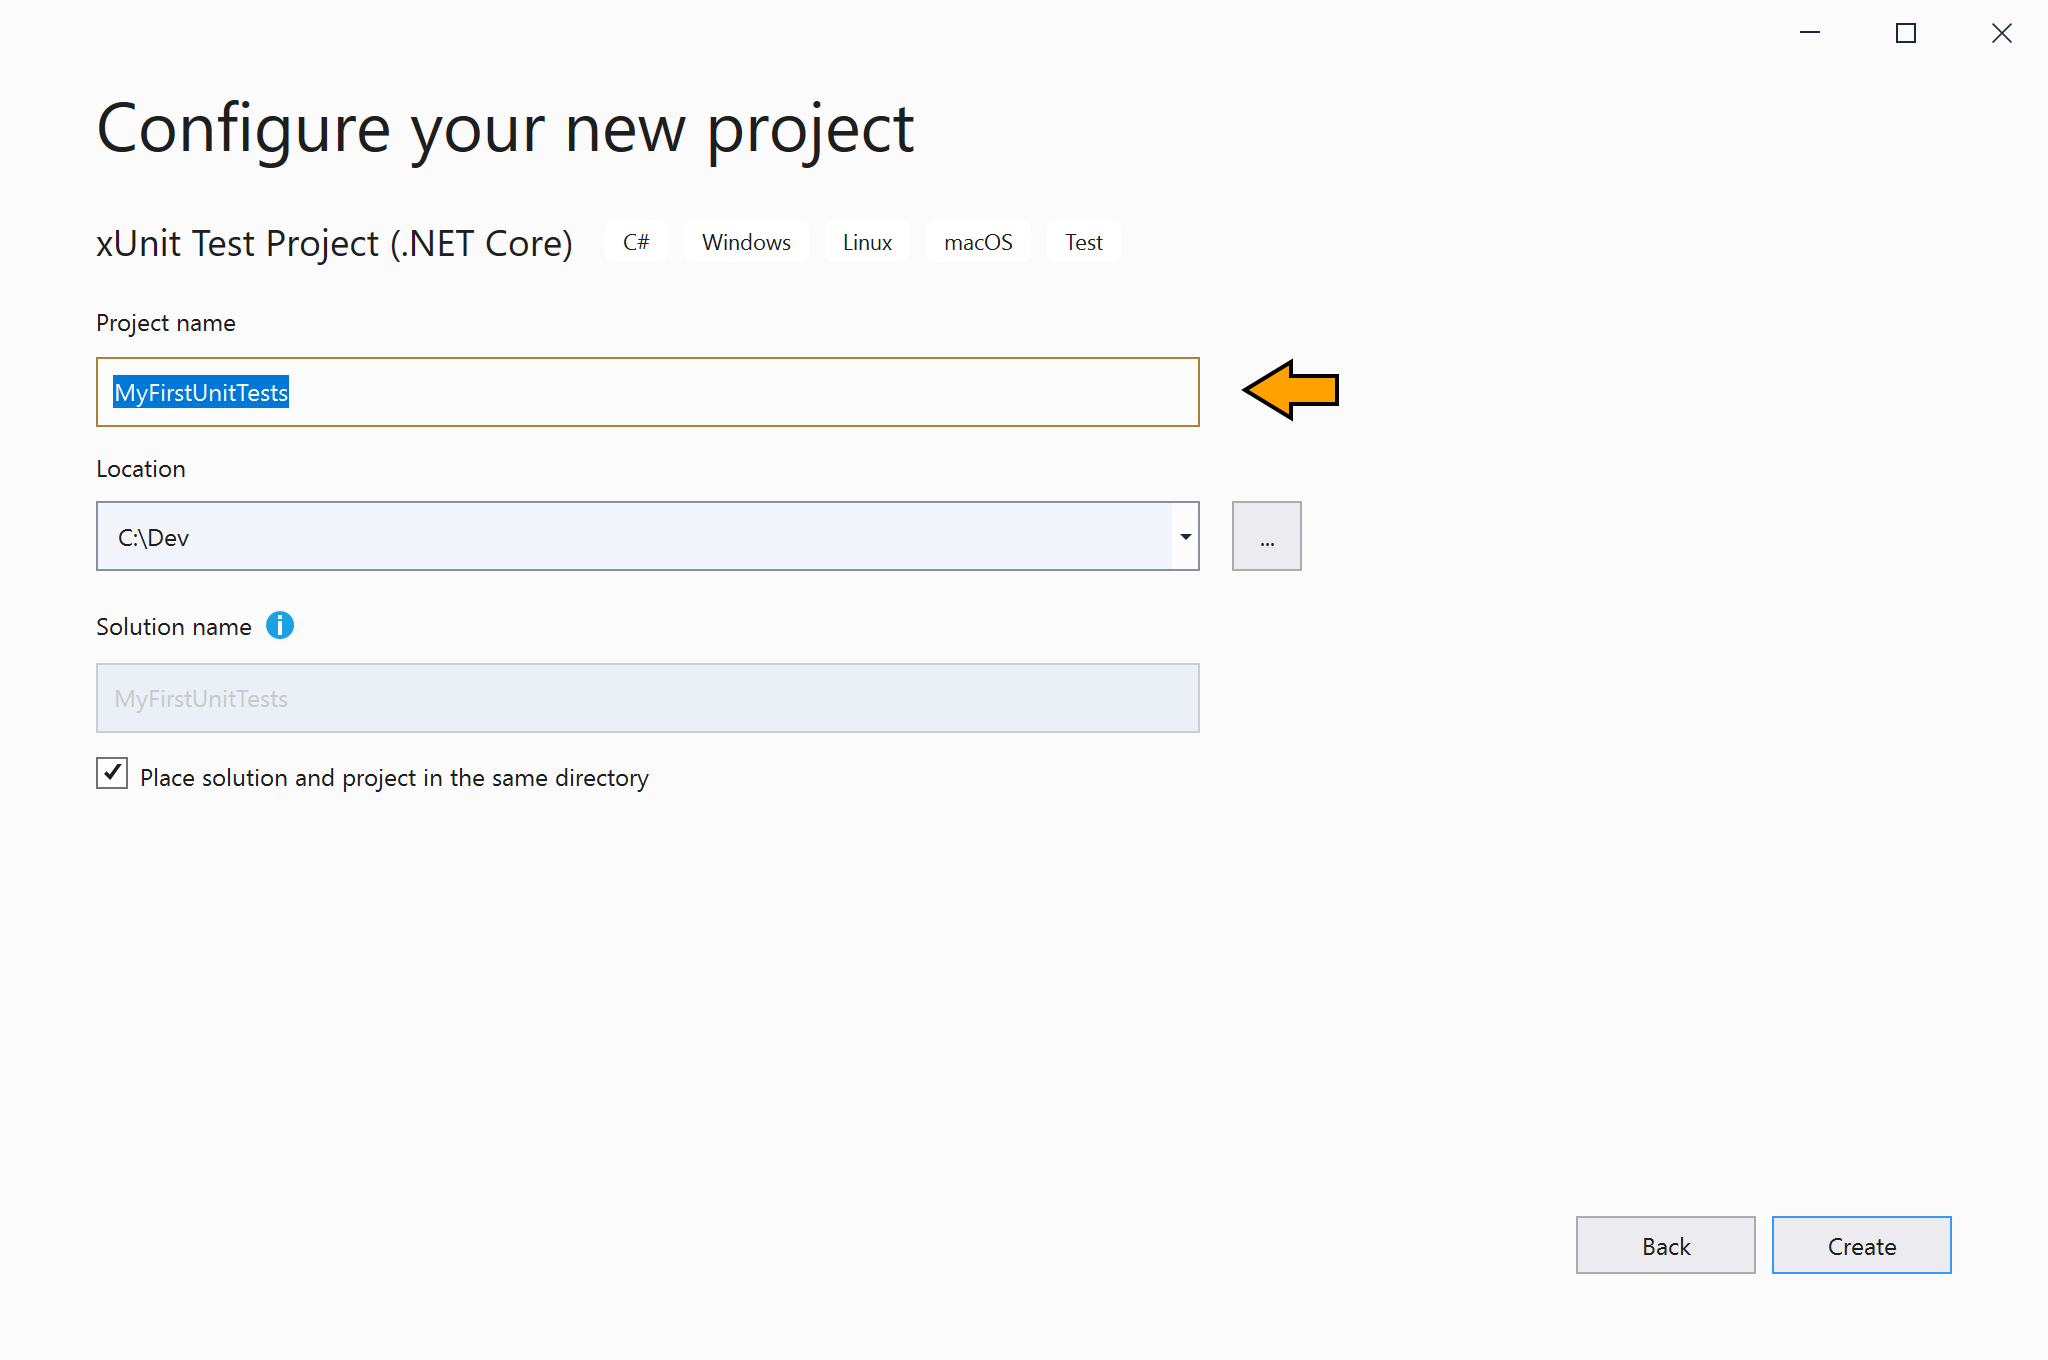Viewport: 2048px width, 1360px height.
Task: Open the Solution name info tooltip icon
Action: point(281,626)
